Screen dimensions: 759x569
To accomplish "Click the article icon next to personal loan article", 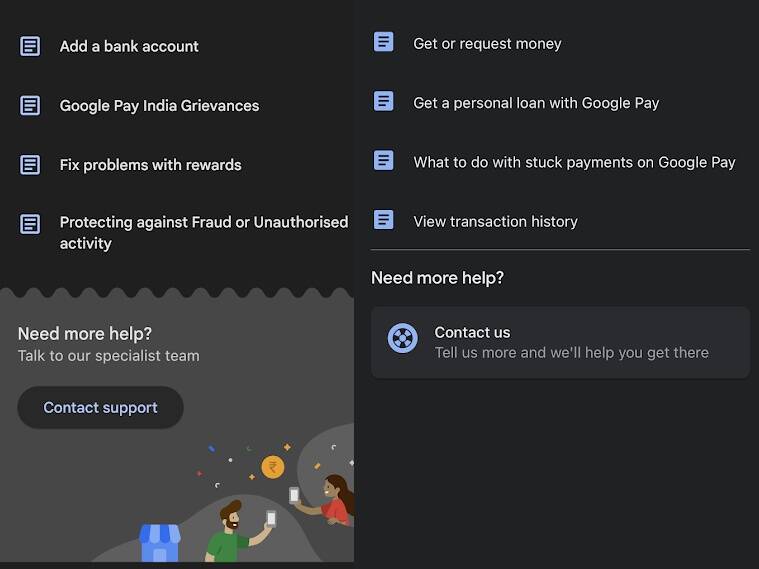I will (384, 101).
